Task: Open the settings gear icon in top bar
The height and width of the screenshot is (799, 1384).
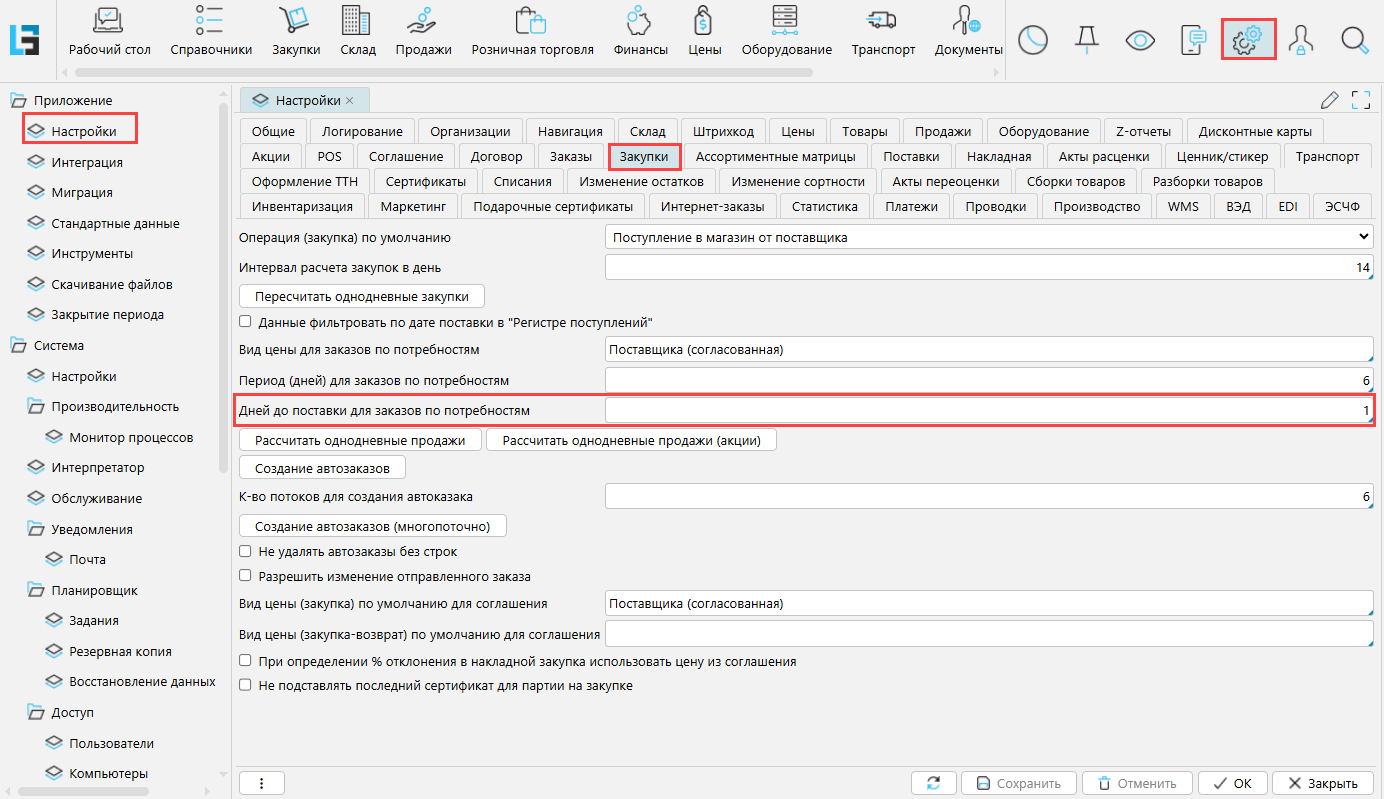Action: coord(1247,40)
